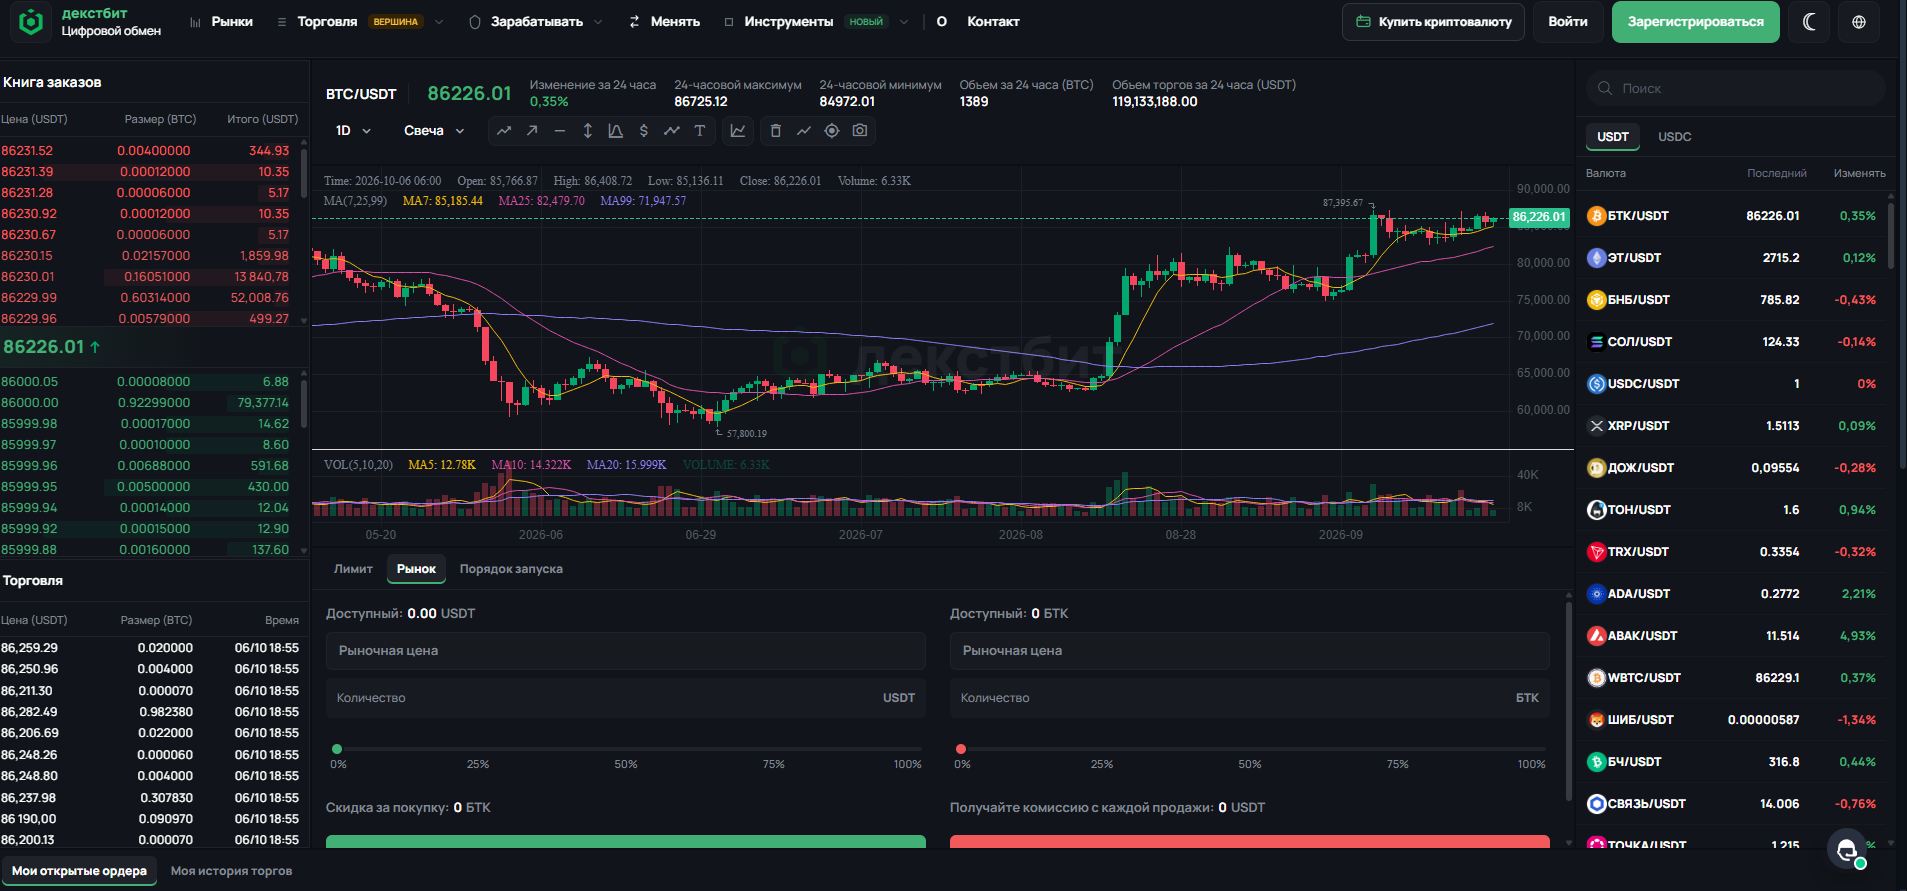Image resolution: width=1907 pixels, height=891 pixels.
Task: Click the sell Количество БТК input field
Action: coord(1250,698)
